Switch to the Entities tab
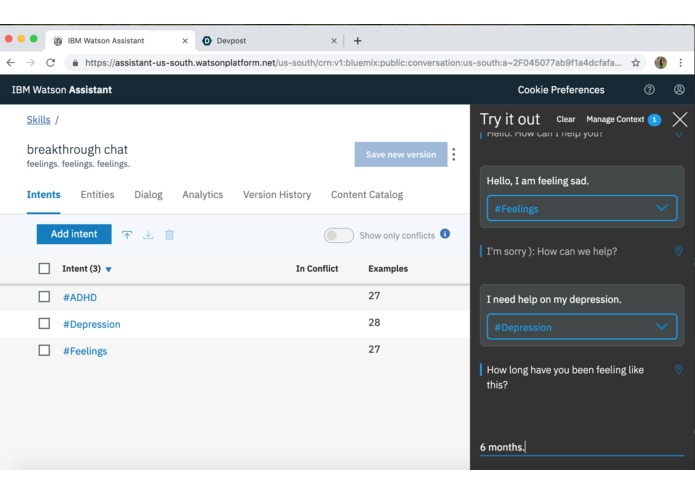695x494 pixels. pos(97,194)
